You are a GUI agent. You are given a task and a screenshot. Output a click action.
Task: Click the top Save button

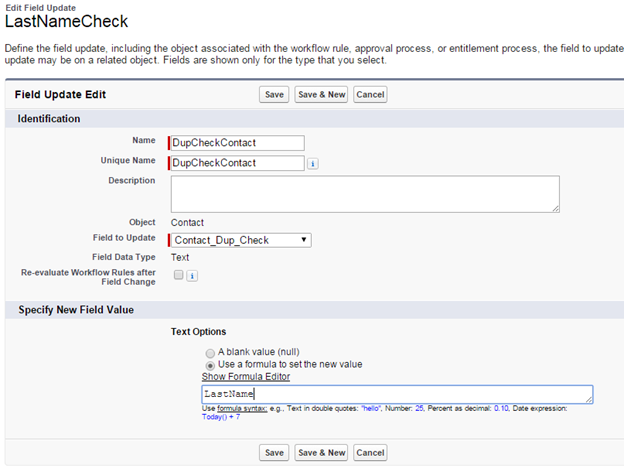pos(274,95)
